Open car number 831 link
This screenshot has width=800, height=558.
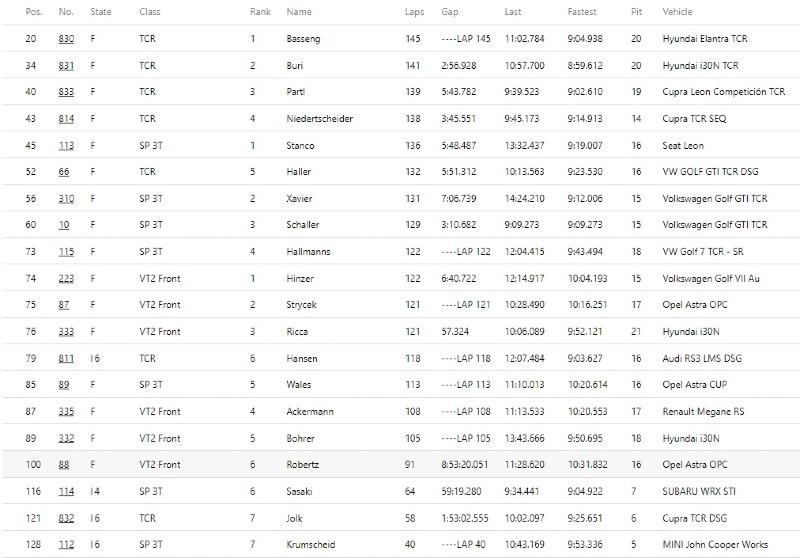[x=66, y=66]
